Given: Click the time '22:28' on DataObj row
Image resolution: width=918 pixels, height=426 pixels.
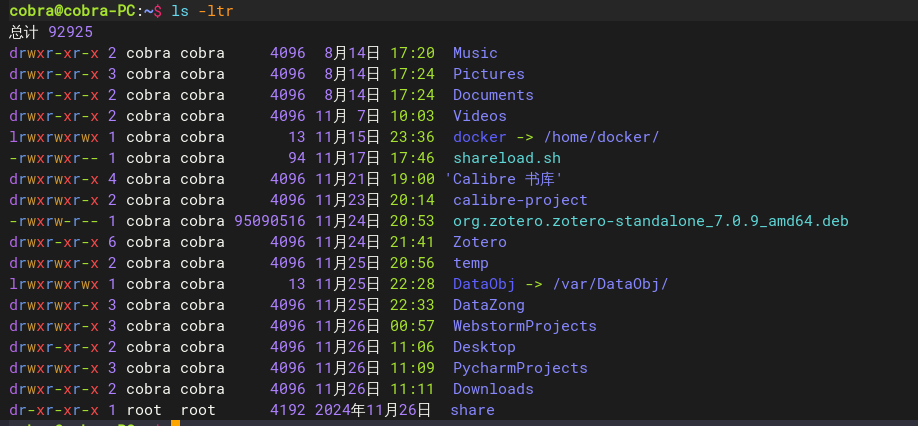Looking at the screenshot, I should click(x=413, y=284).
